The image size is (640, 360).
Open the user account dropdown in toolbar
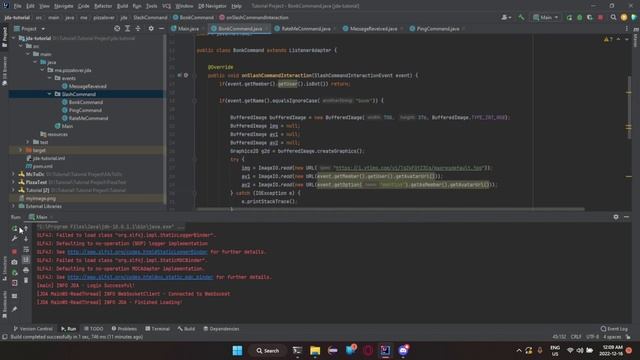click(x=506, y=18)
